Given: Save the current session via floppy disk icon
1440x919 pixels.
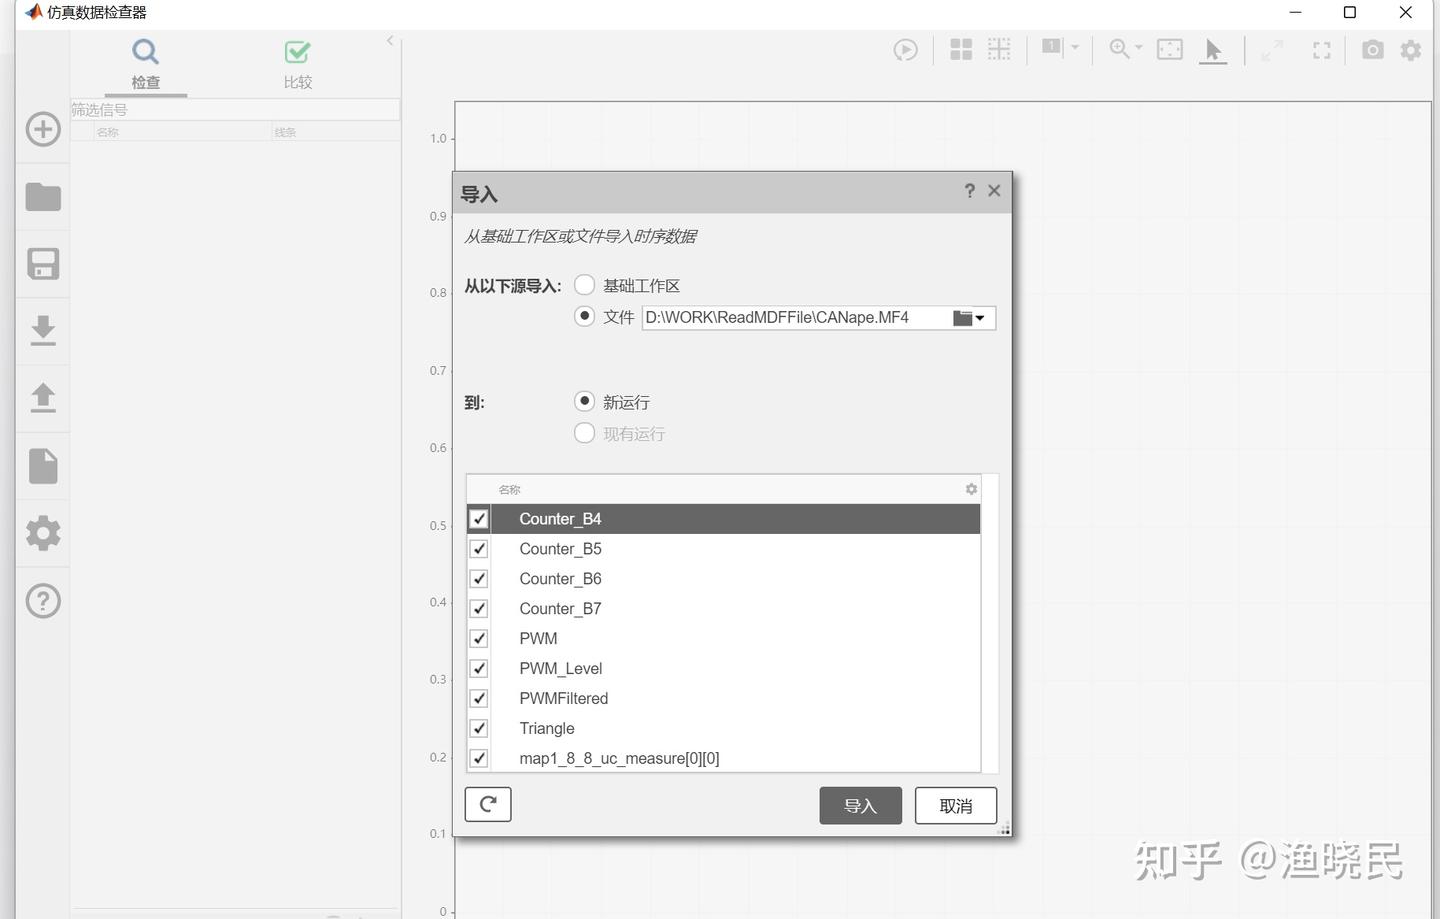Looking at the screenshot, I should point(42,264).
